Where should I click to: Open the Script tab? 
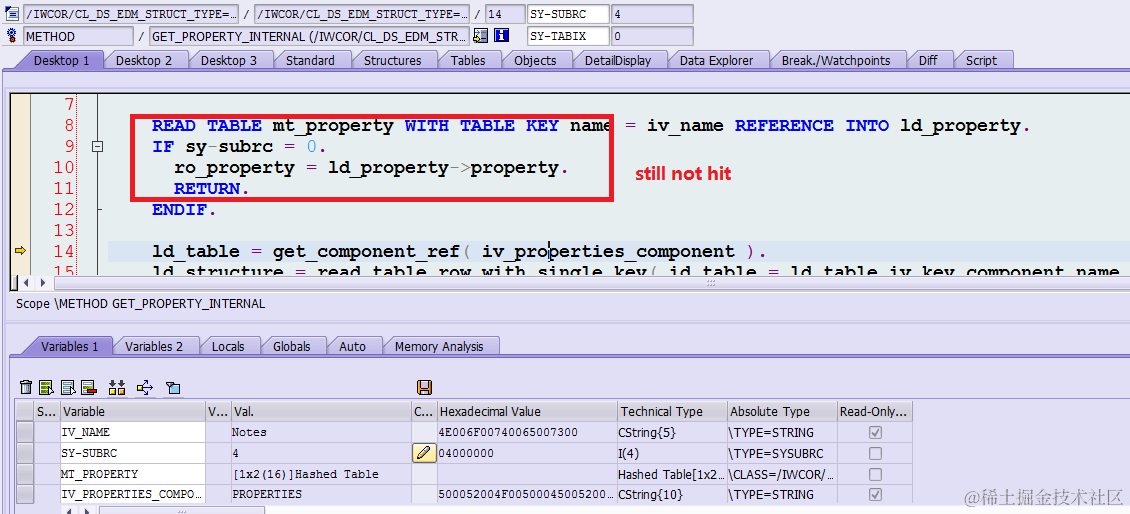[x=982, y=61]
